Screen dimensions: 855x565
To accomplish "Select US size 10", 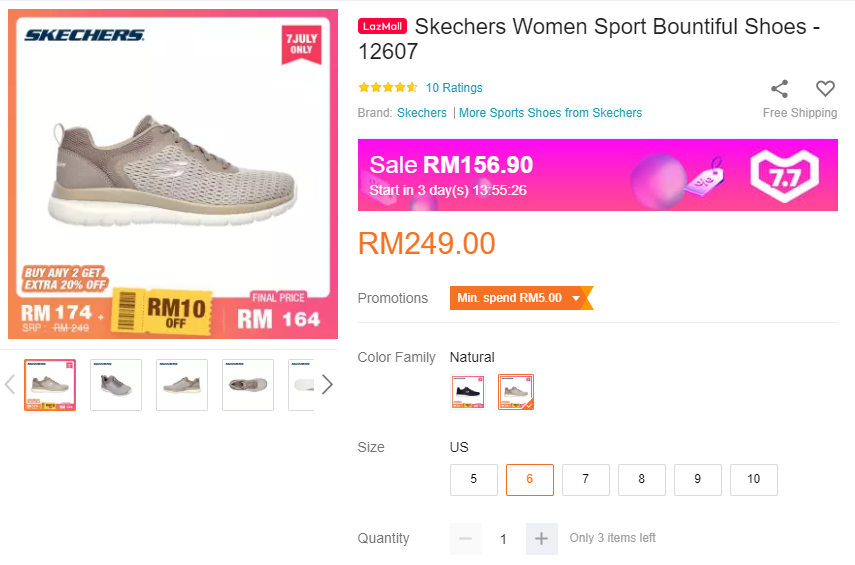I will 754,479.
